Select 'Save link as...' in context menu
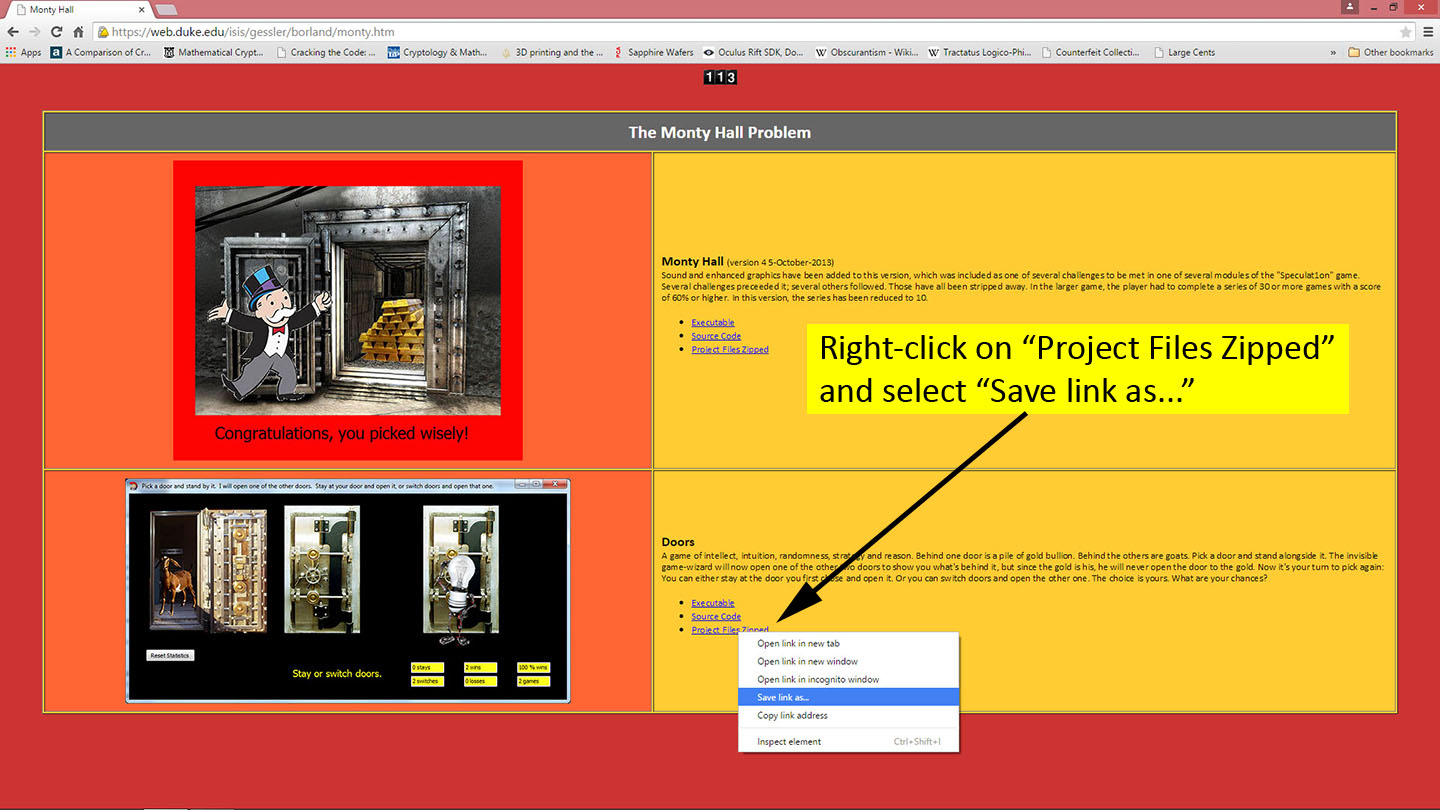This screenshot has width=1440, height=810. click(x=848, y=697)
